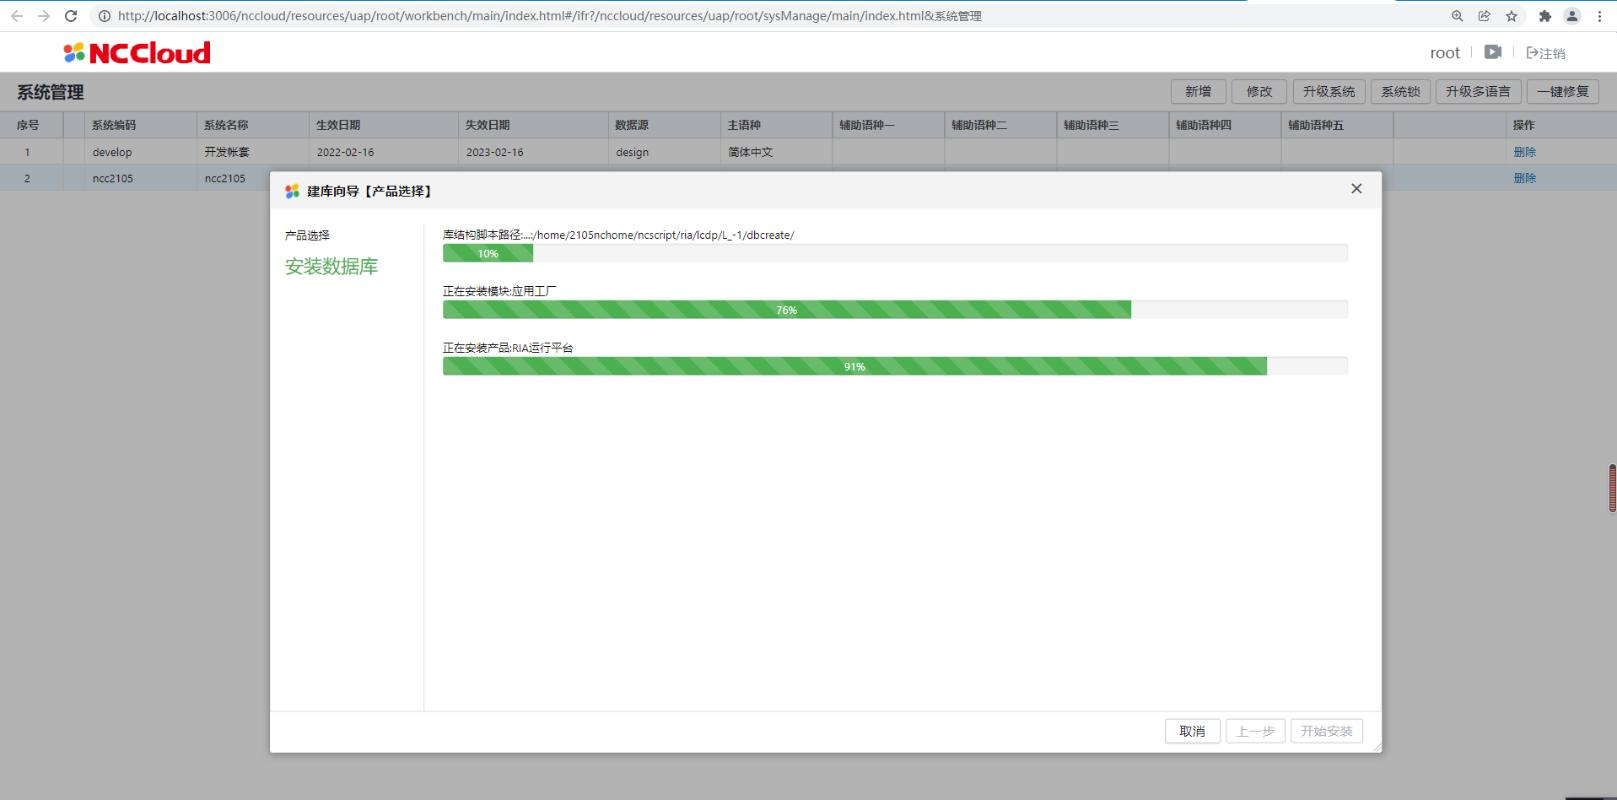This screenshot has width=1617, height=800.
Task: Reload the page with the refresh icon
Action: [71, 16]
